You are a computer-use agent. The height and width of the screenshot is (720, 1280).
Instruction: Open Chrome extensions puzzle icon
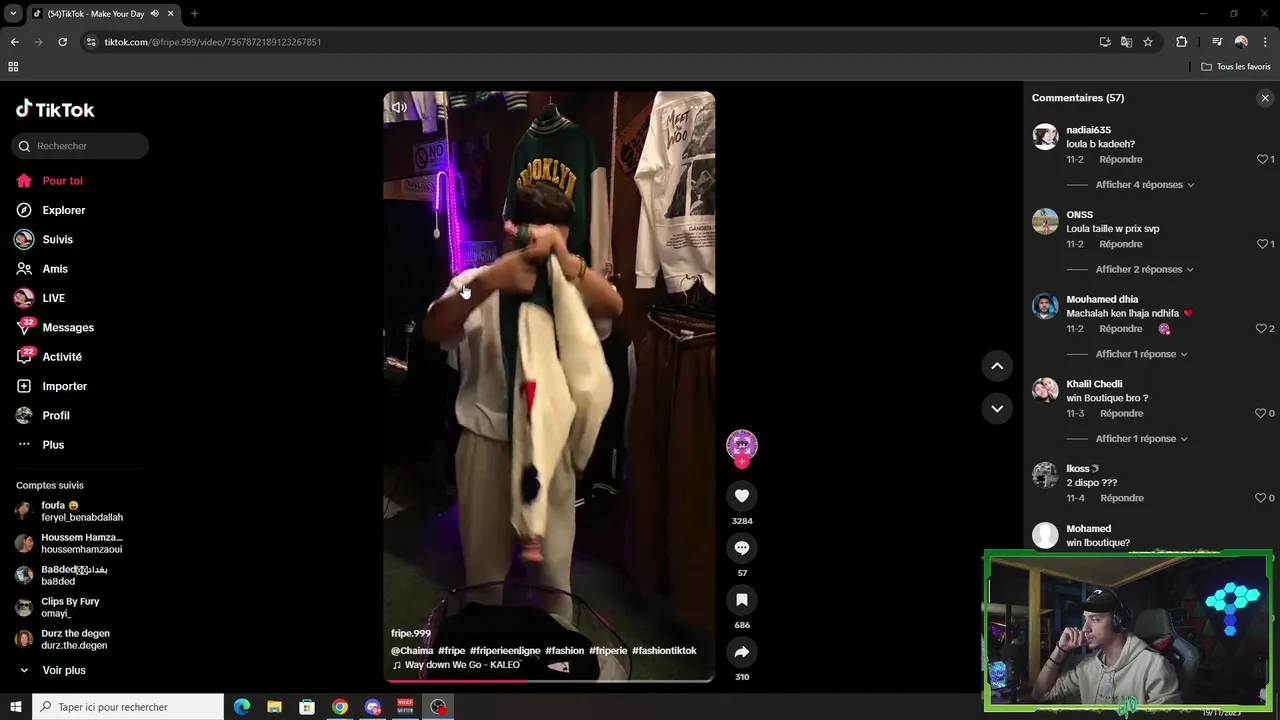[1181, 42]
